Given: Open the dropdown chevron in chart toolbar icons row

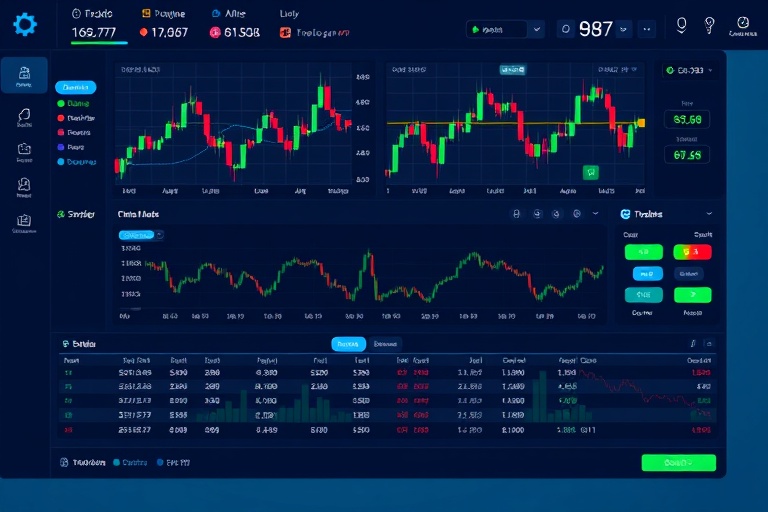Looking at the screenshot, I should (x=596, y=214).
